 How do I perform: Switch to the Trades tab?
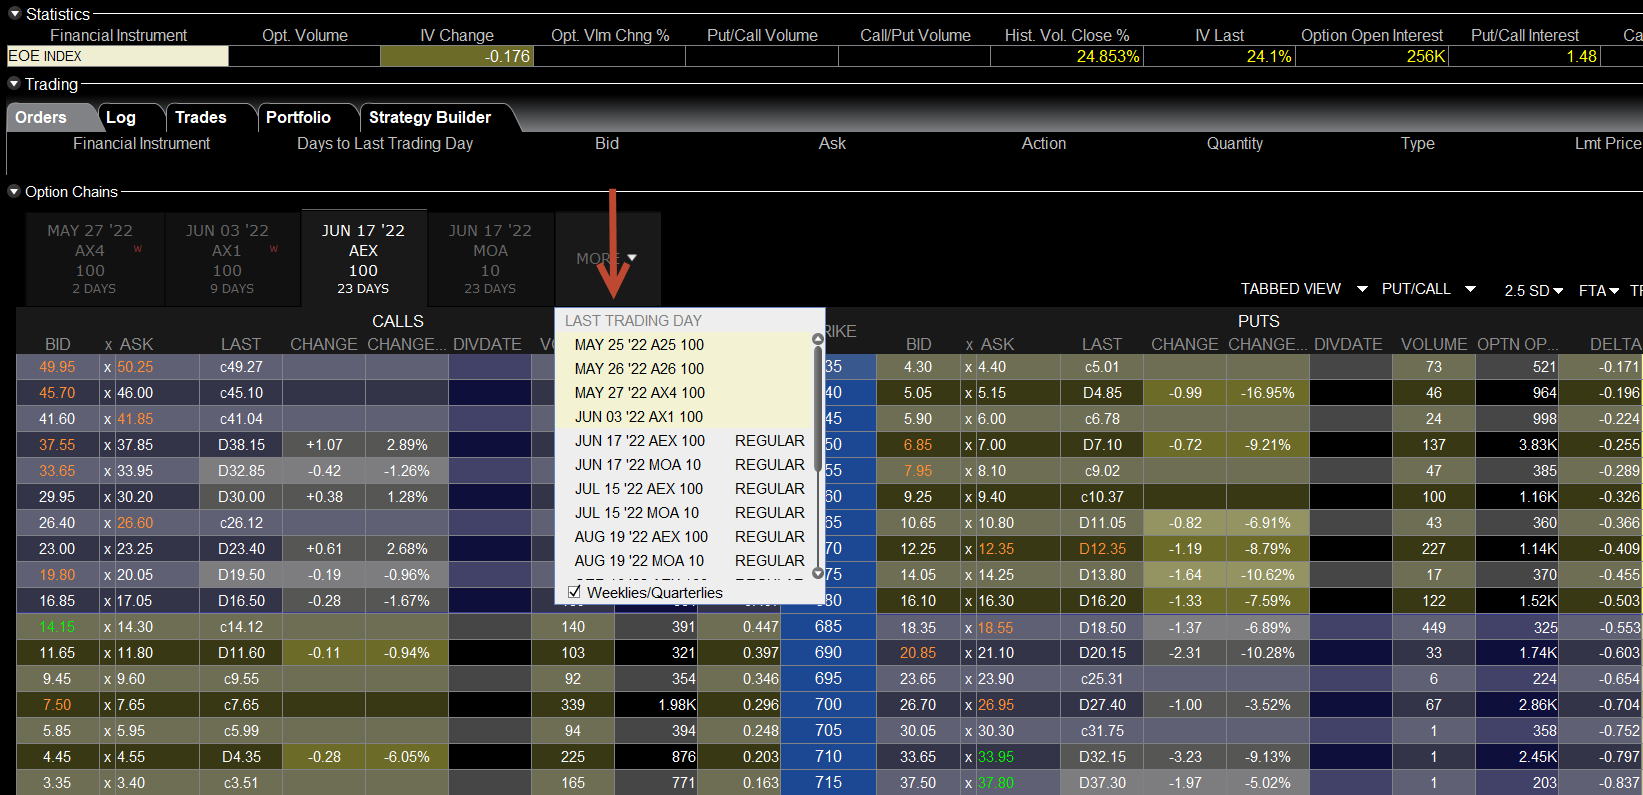click(201, 117)
